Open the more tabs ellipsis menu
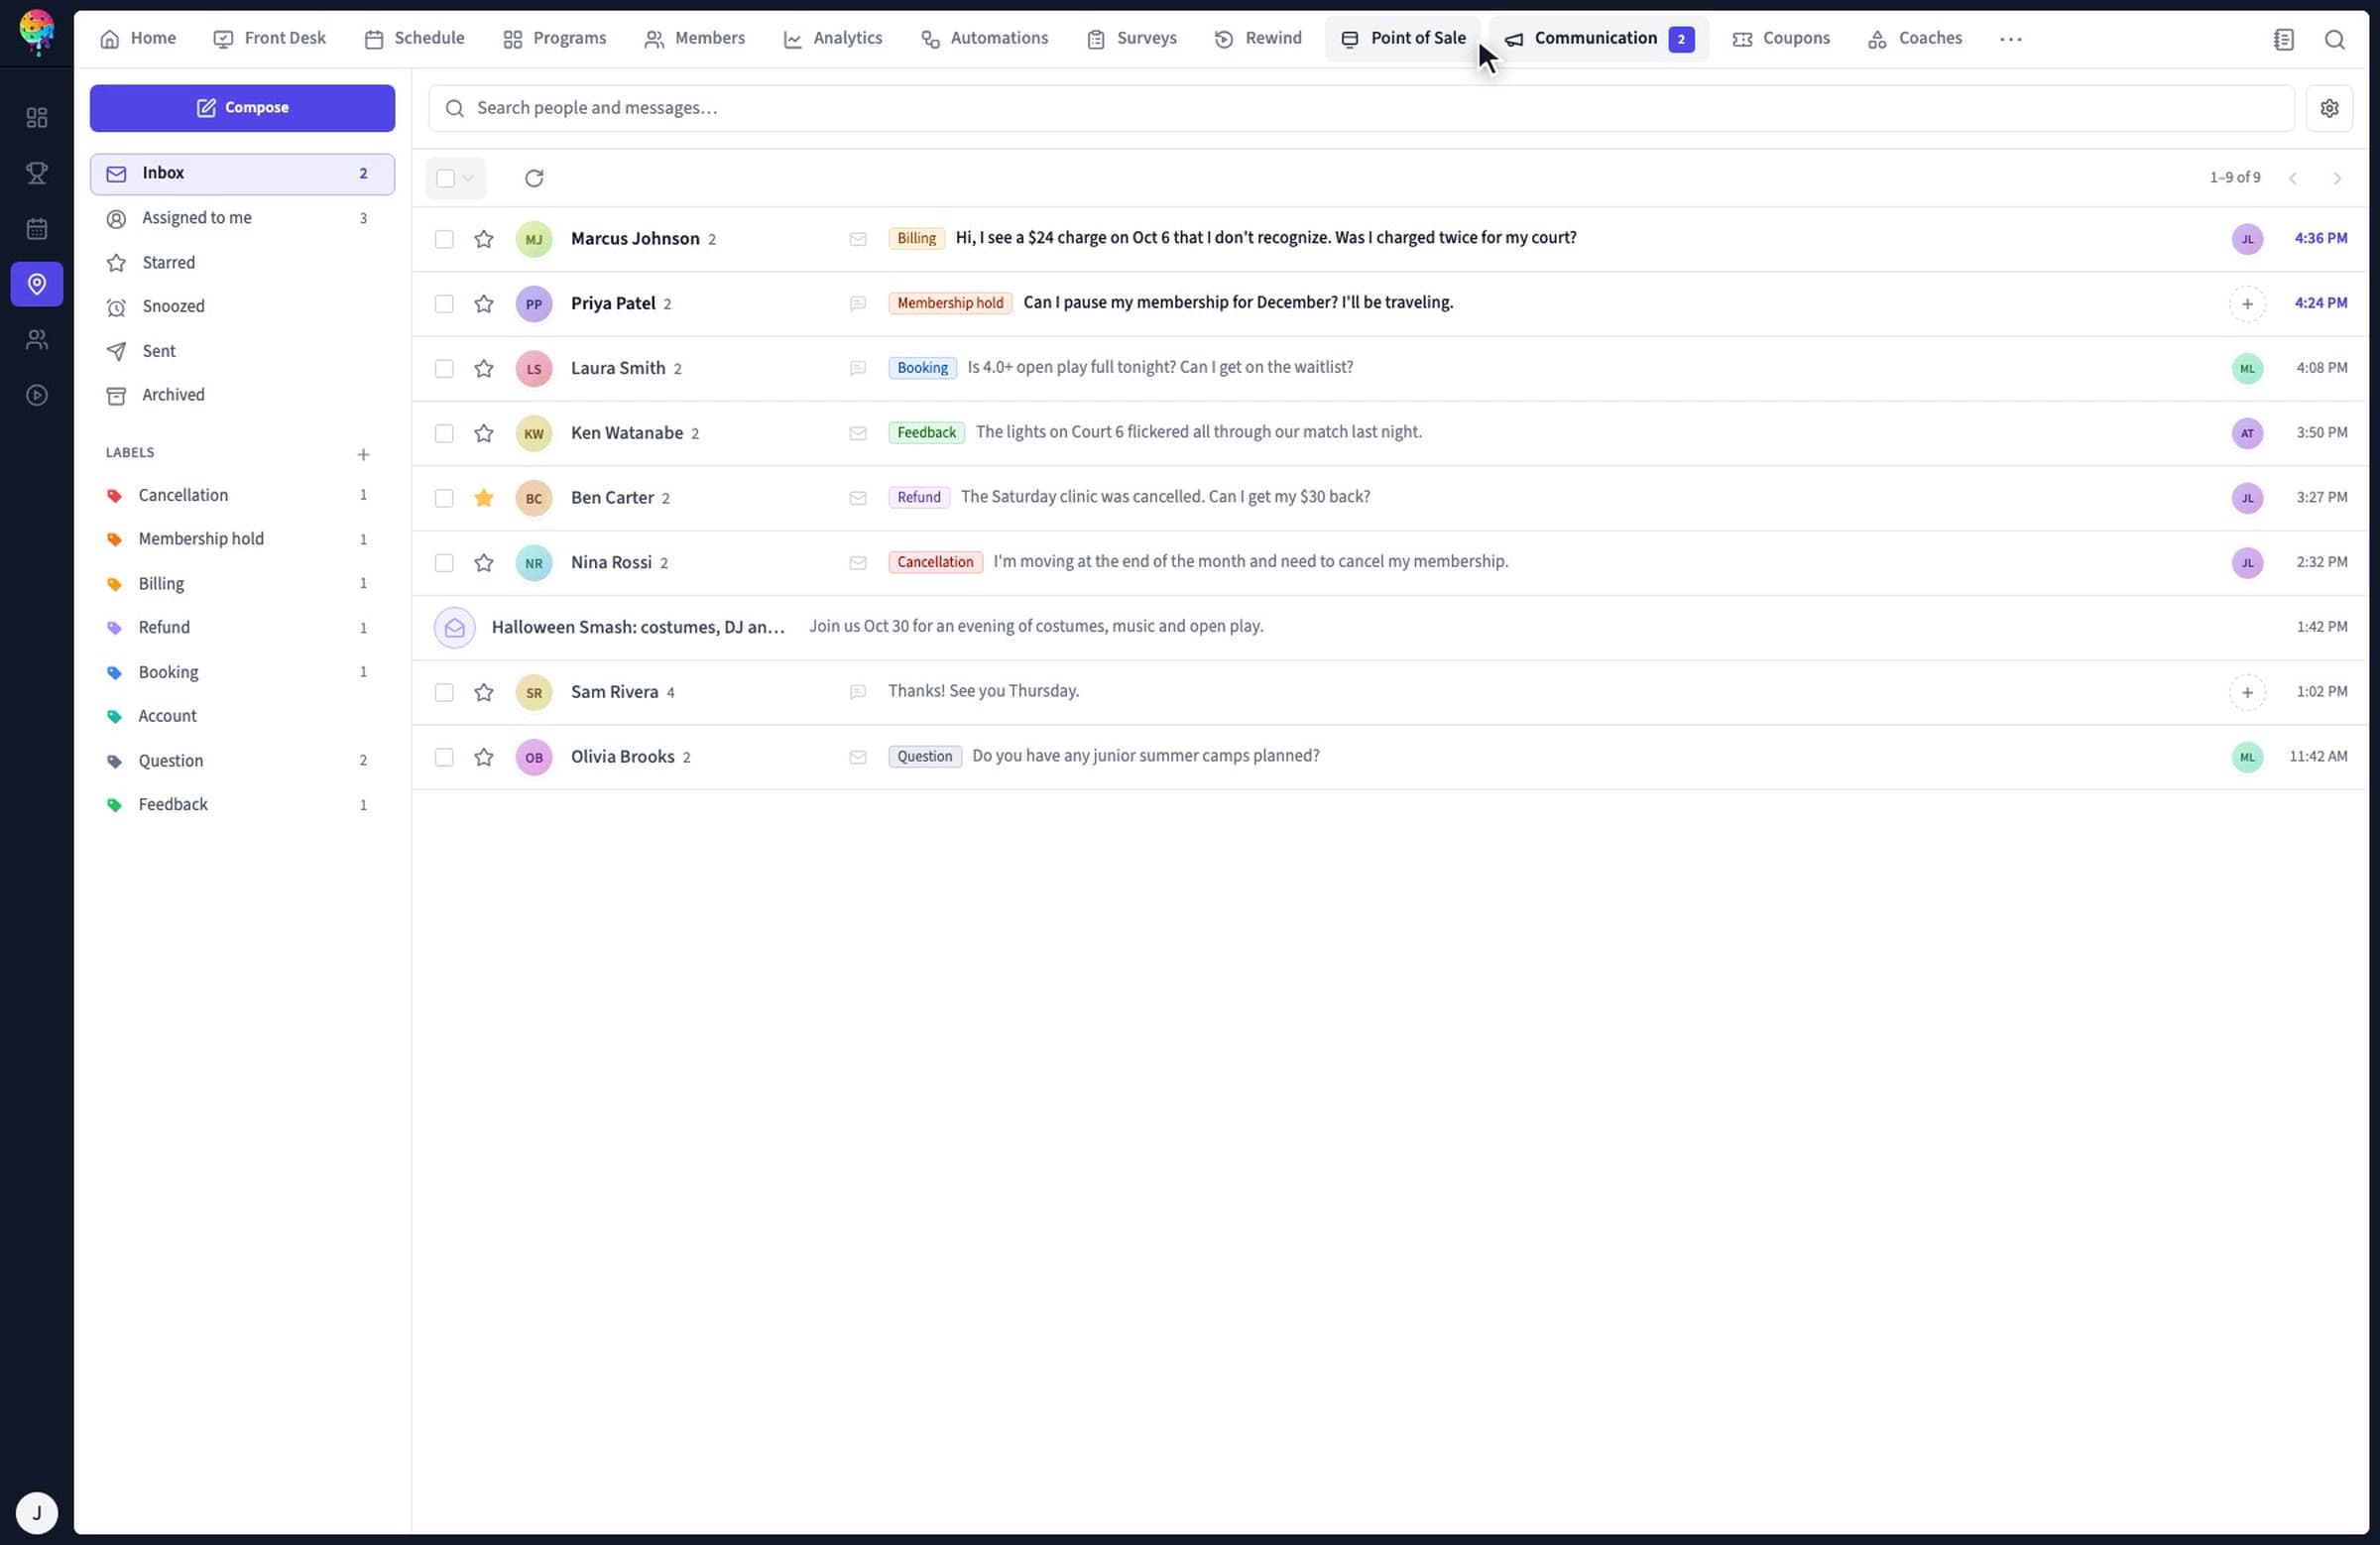This screenshot has width=2380, height=1545. tap(2010, 39)
